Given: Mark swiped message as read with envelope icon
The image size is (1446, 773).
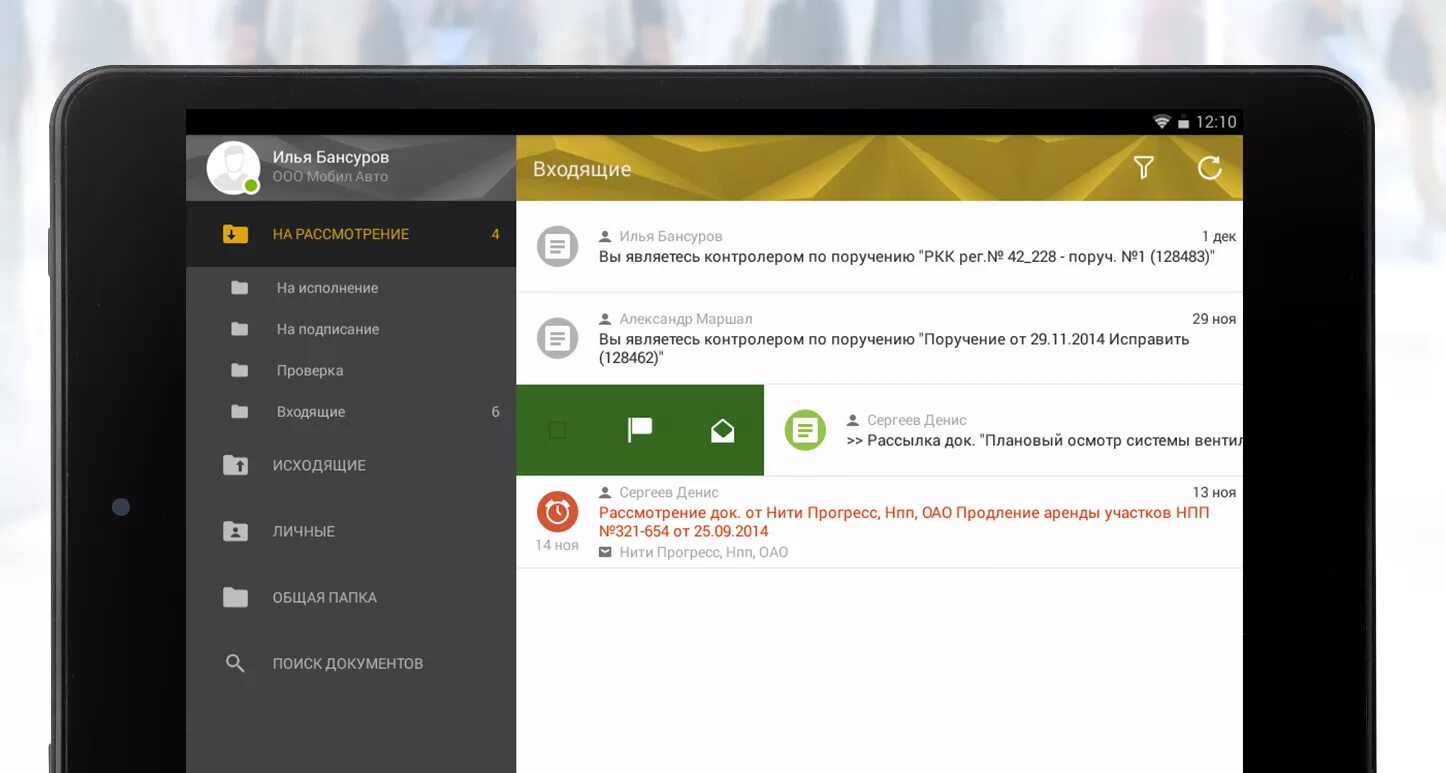Looking at the screenshot, I should pyautogui.click(x=722, y=430).
